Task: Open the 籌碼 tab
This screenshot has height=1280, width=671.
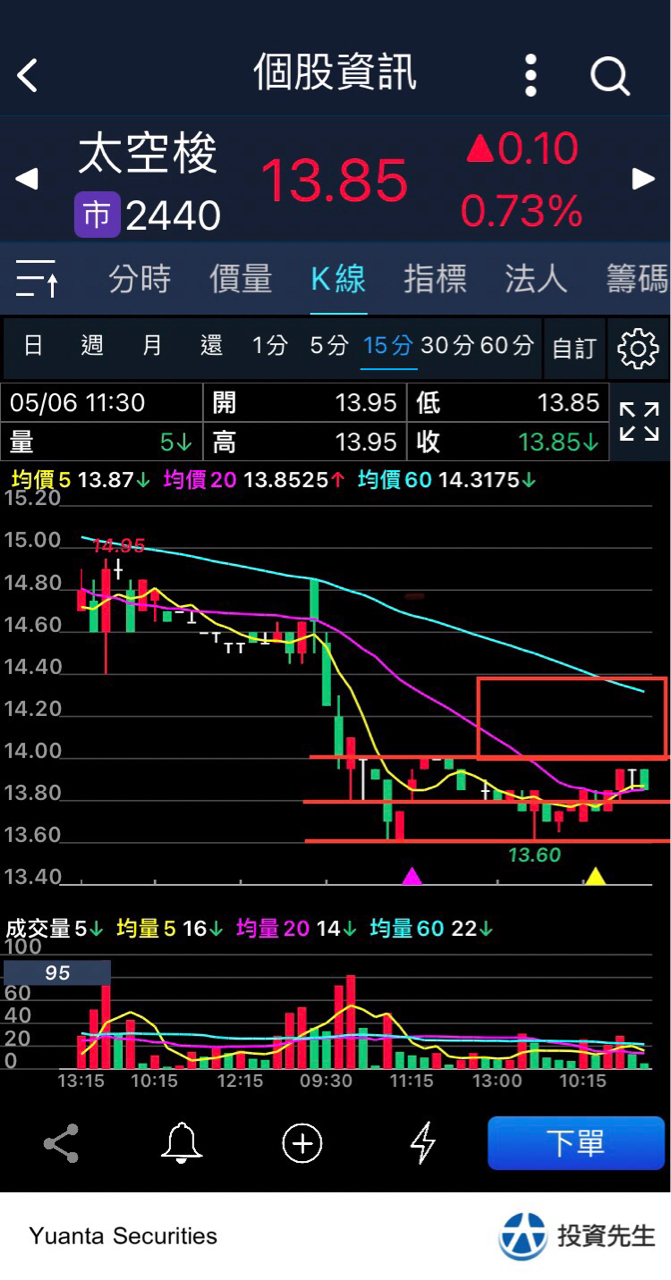Action: [x=637, y=279]
